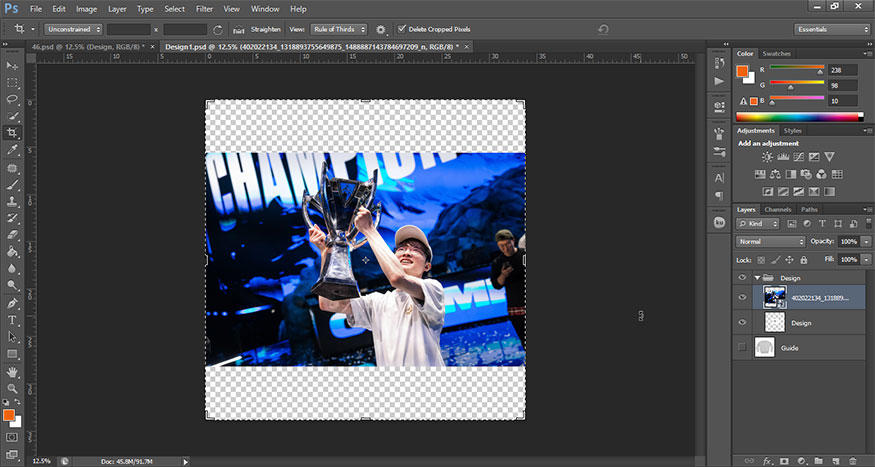Select the Zoom tool
This screenshot has width=875, height=467.
tap(12, 388)
